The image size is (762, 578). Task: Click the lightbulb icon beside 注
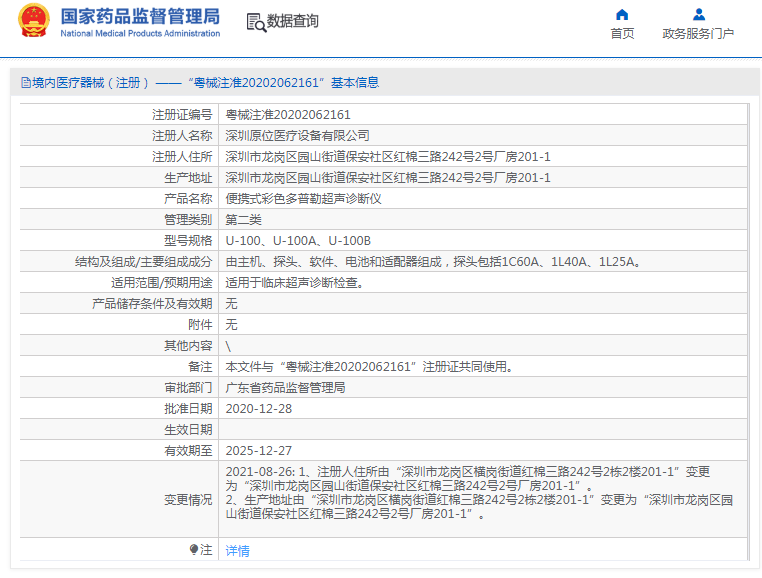[194, 550]
